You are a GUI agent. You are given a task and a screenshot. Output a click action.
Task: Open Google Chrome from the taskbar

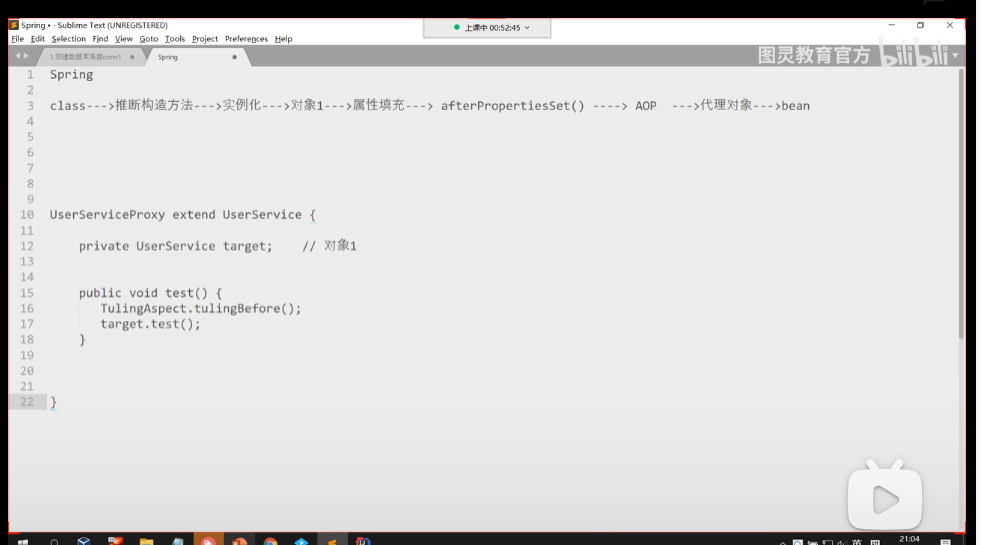[271, 541]
